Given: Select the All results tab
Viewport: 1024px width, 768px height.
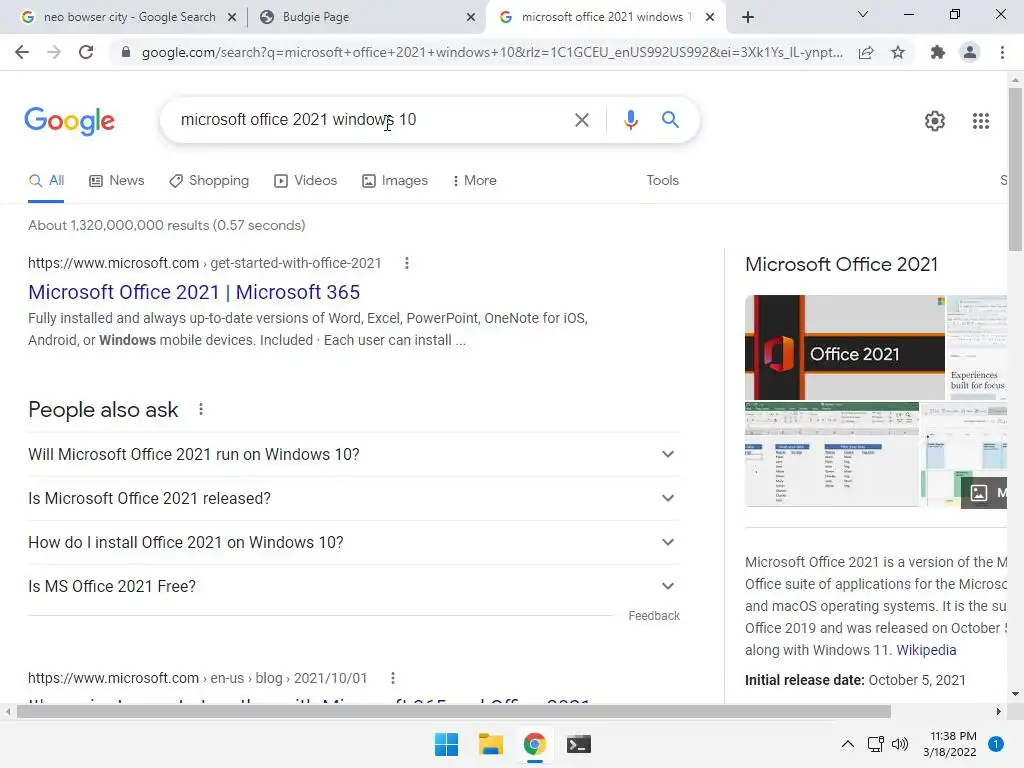Looking at the screenshot, I should (x=46, y=180).
